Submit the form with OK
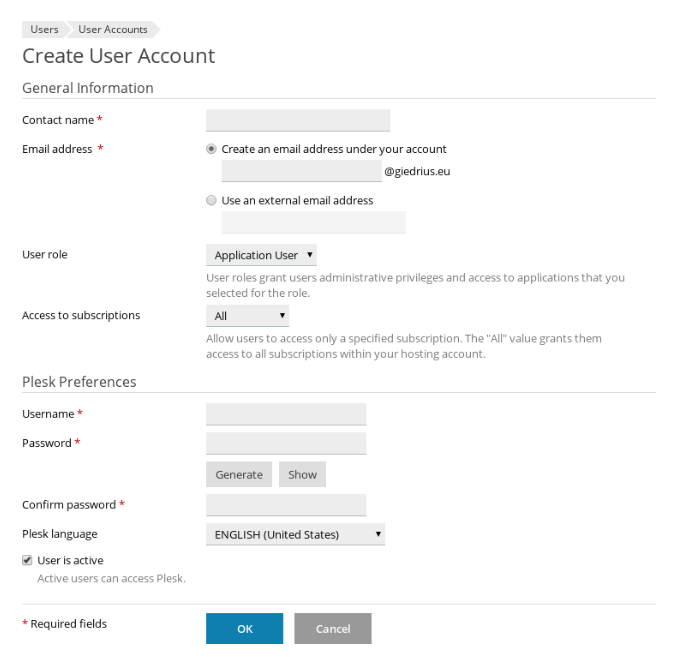The width and height of the screenshot is (673, 657). tap(245, 629)
